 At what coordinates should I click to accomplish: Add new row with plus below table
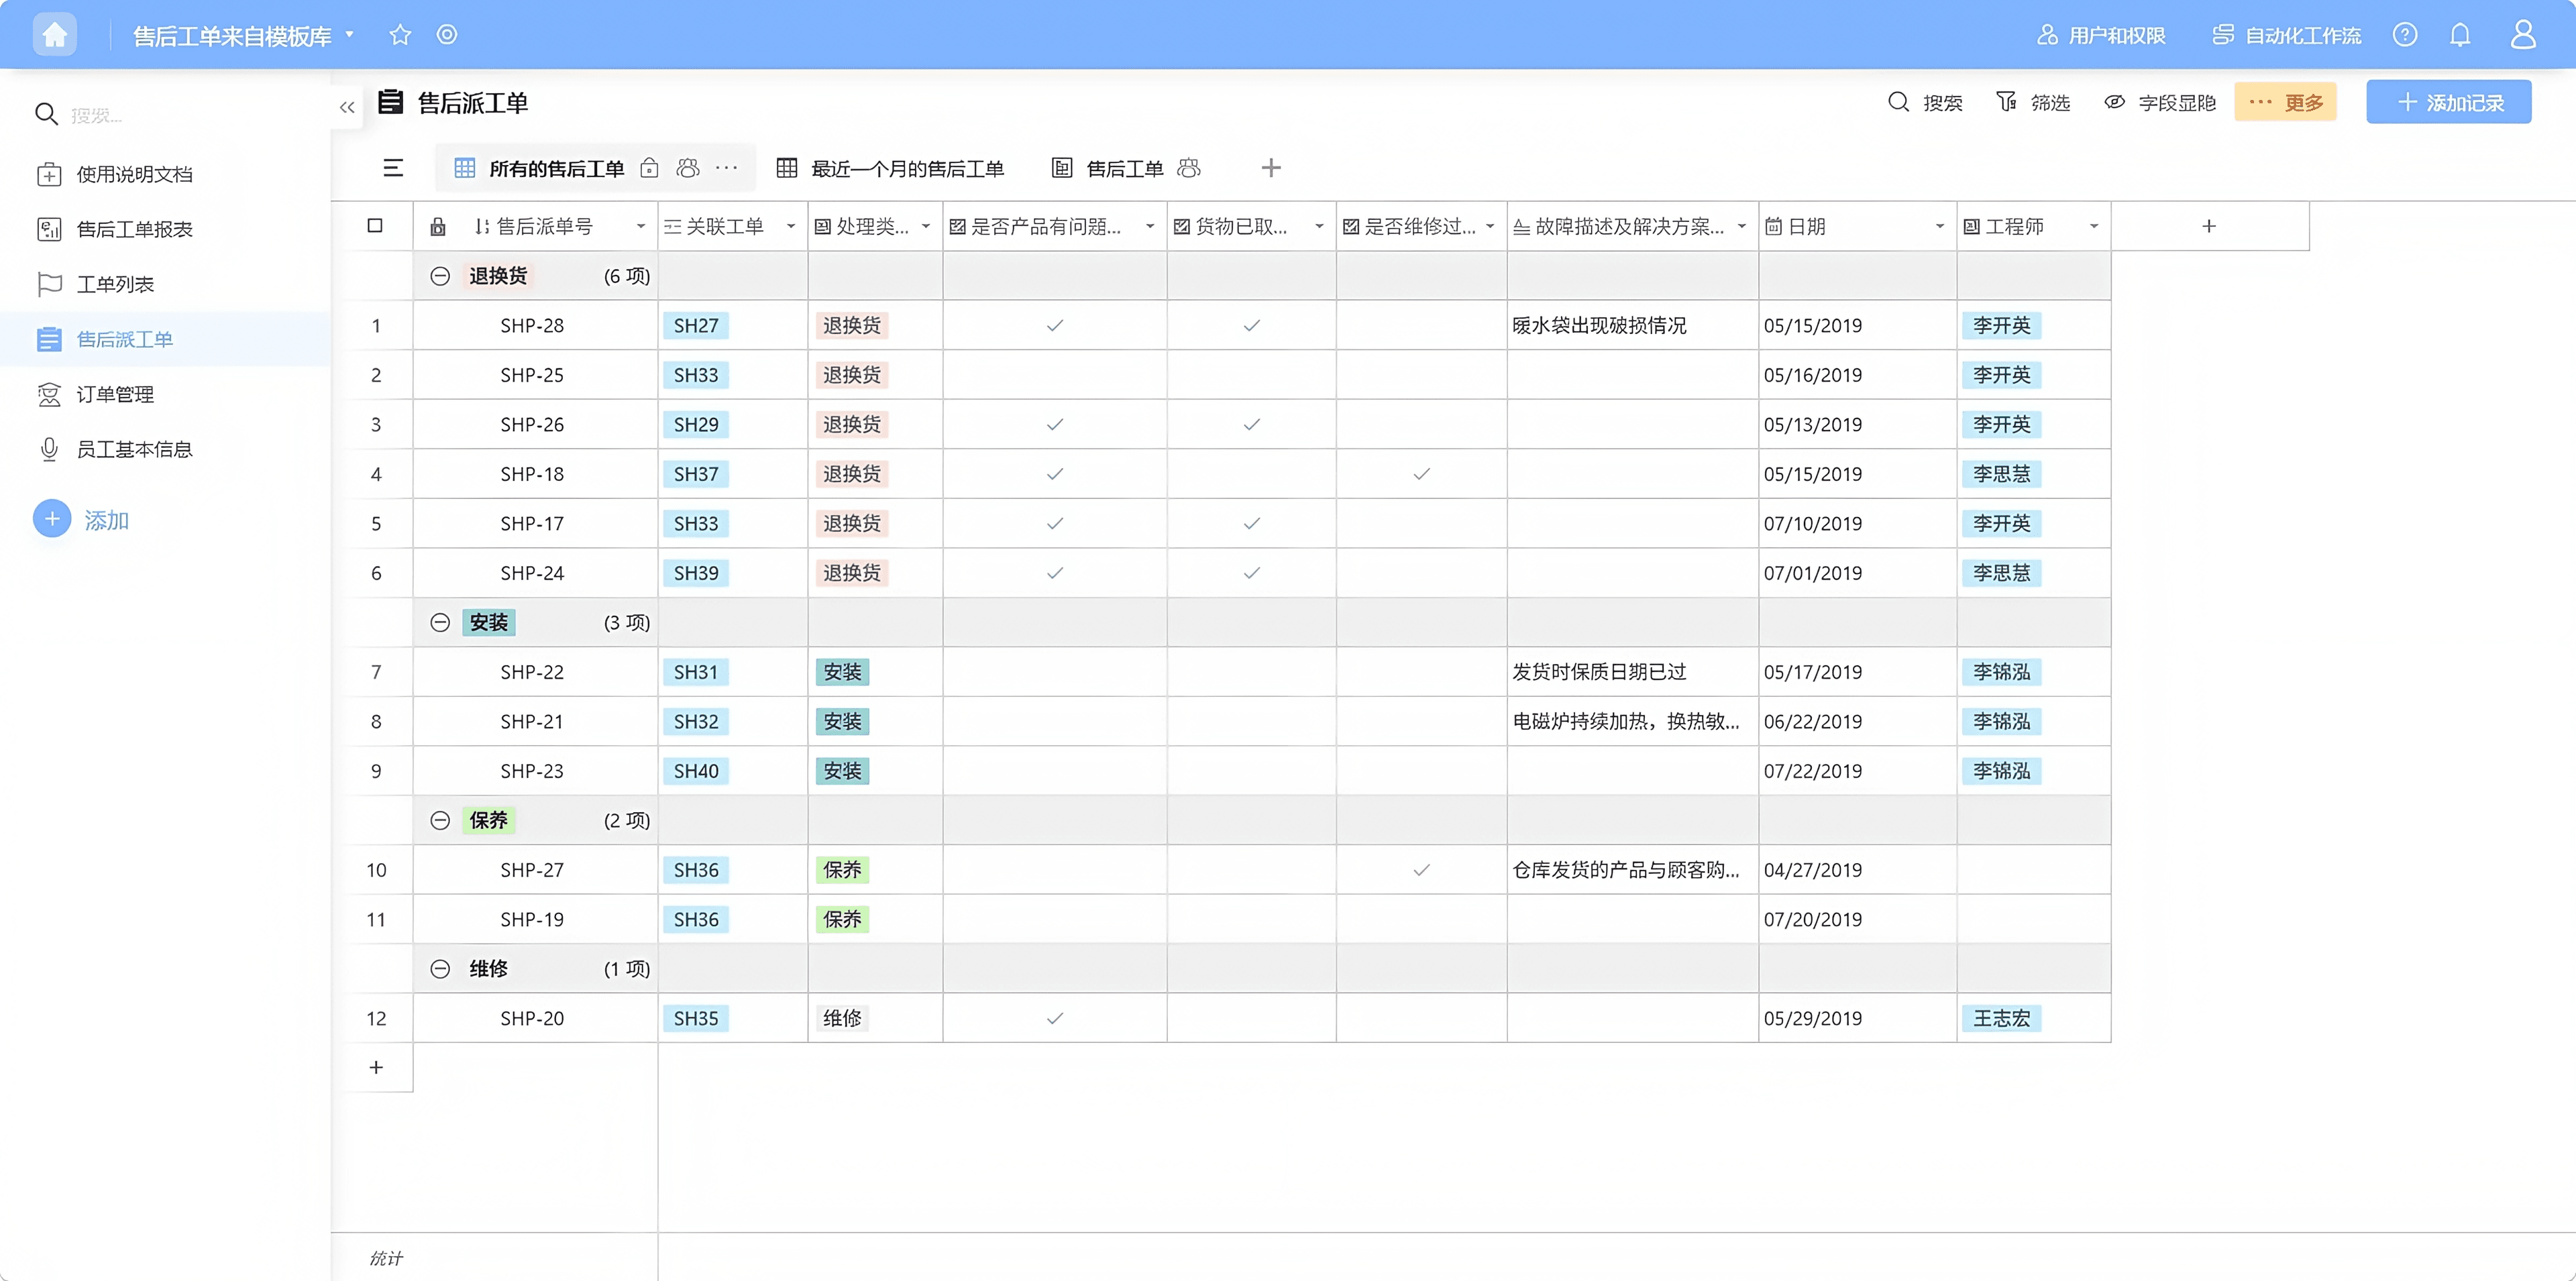pyautogui.click(x=376, y=1067)
